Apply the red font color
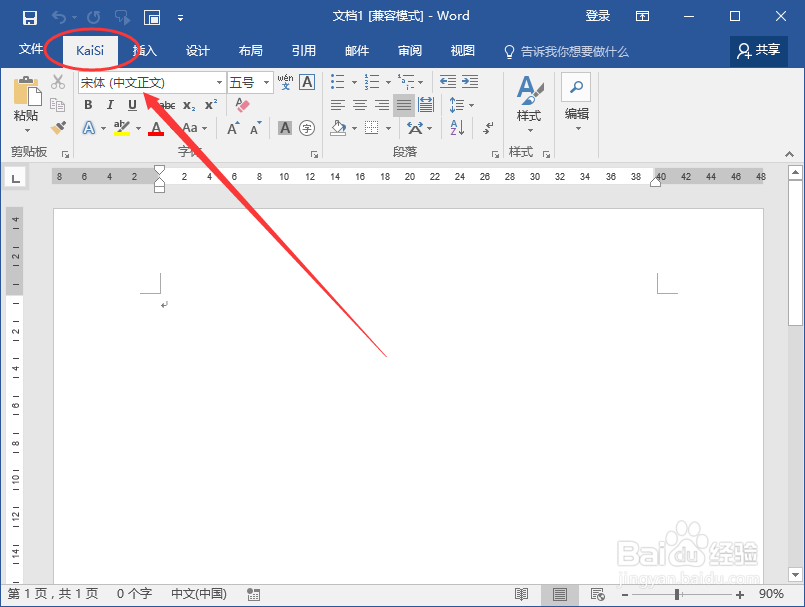 click(x=156, y=128)
